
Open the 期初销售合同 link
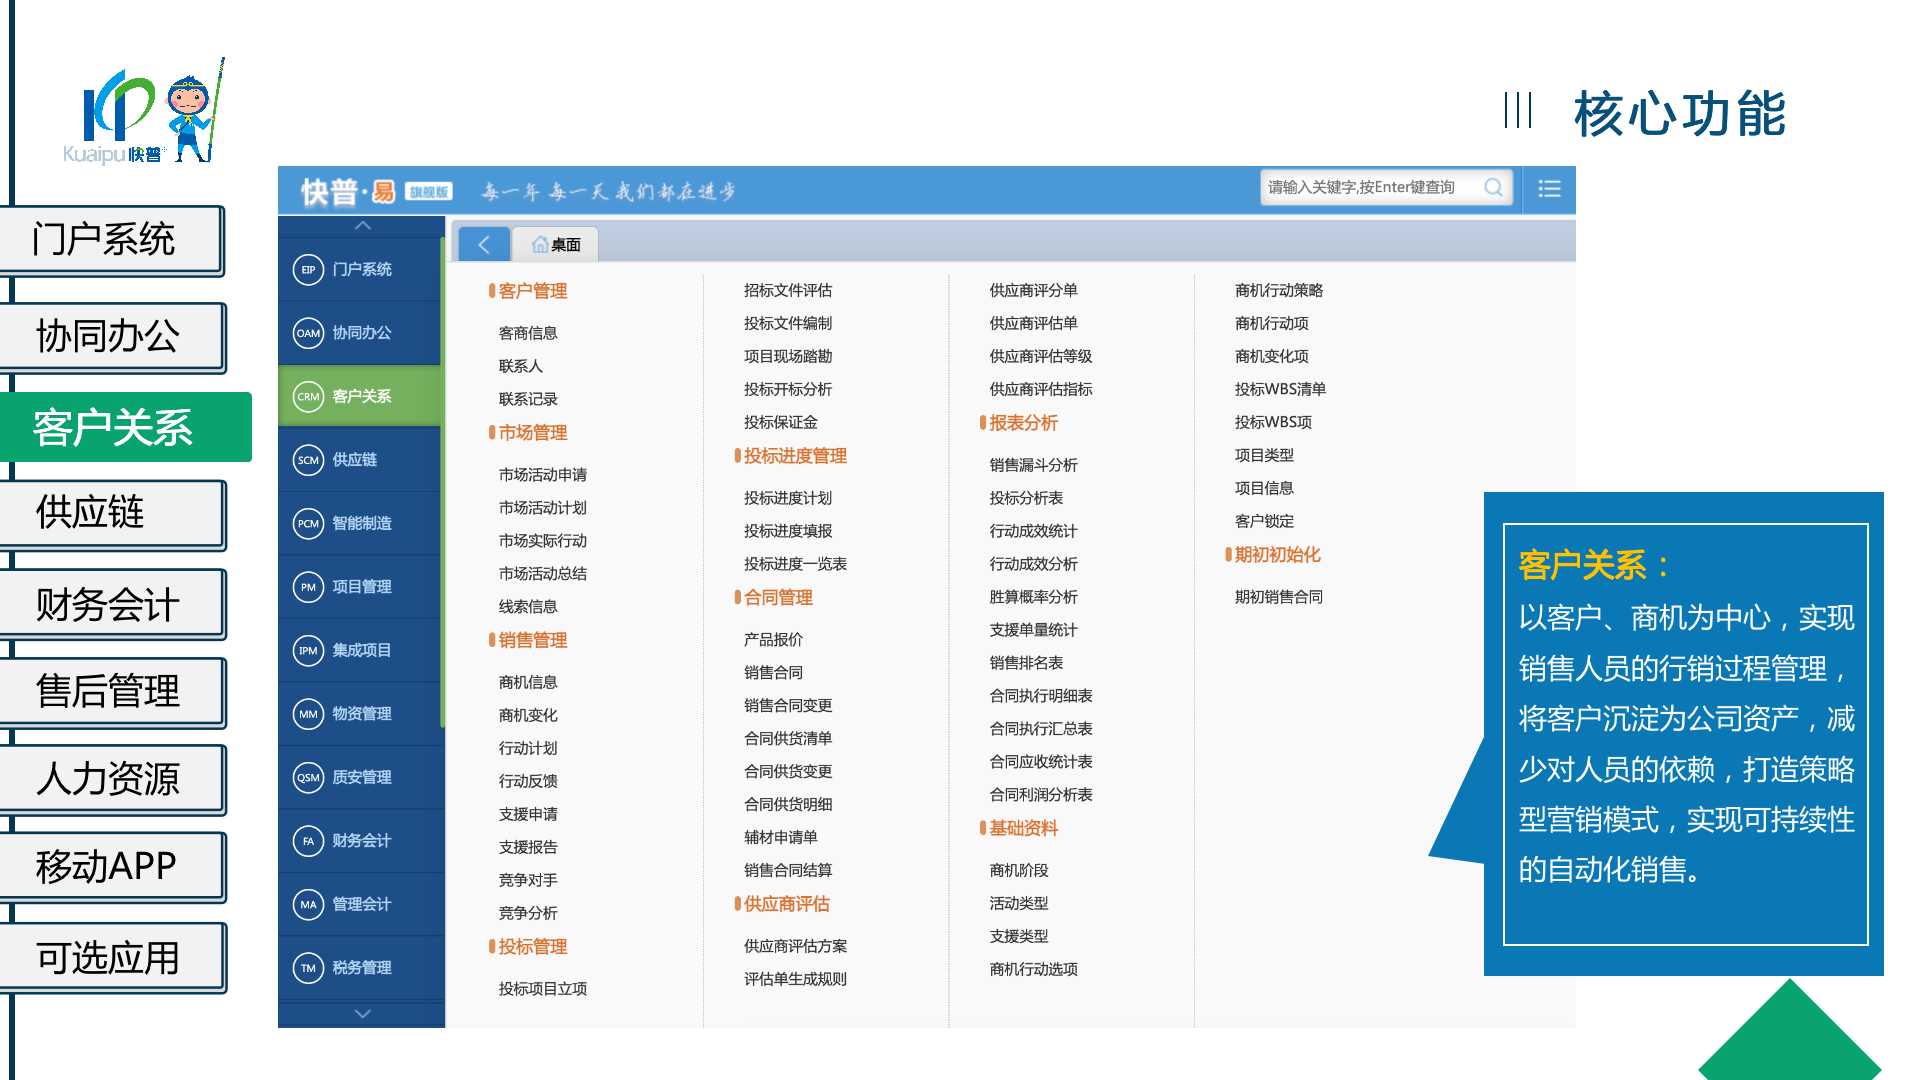tap(1278, 597)
